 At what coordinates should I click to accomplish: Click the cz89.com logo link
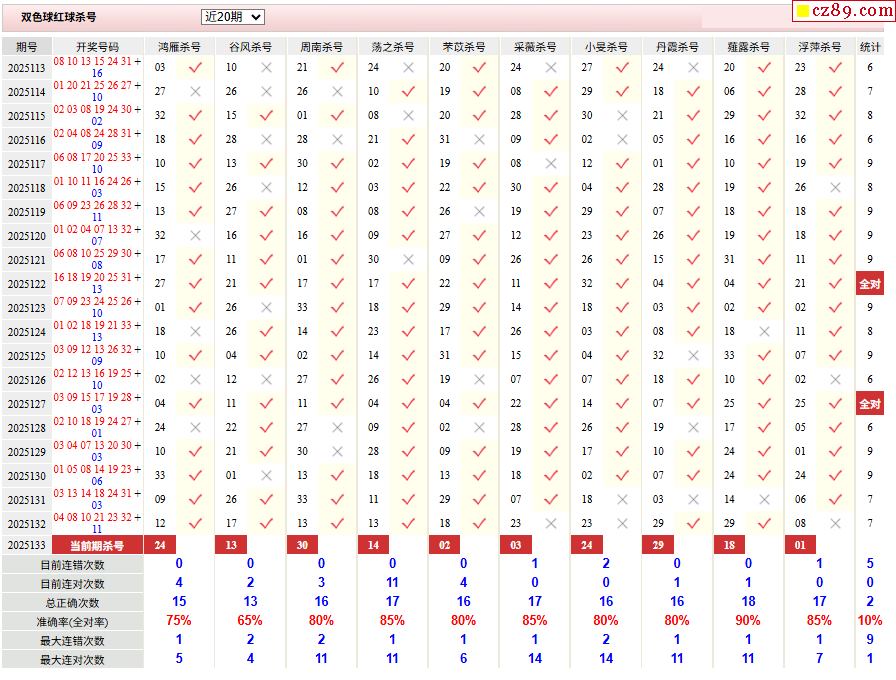(x=843, y=11)
